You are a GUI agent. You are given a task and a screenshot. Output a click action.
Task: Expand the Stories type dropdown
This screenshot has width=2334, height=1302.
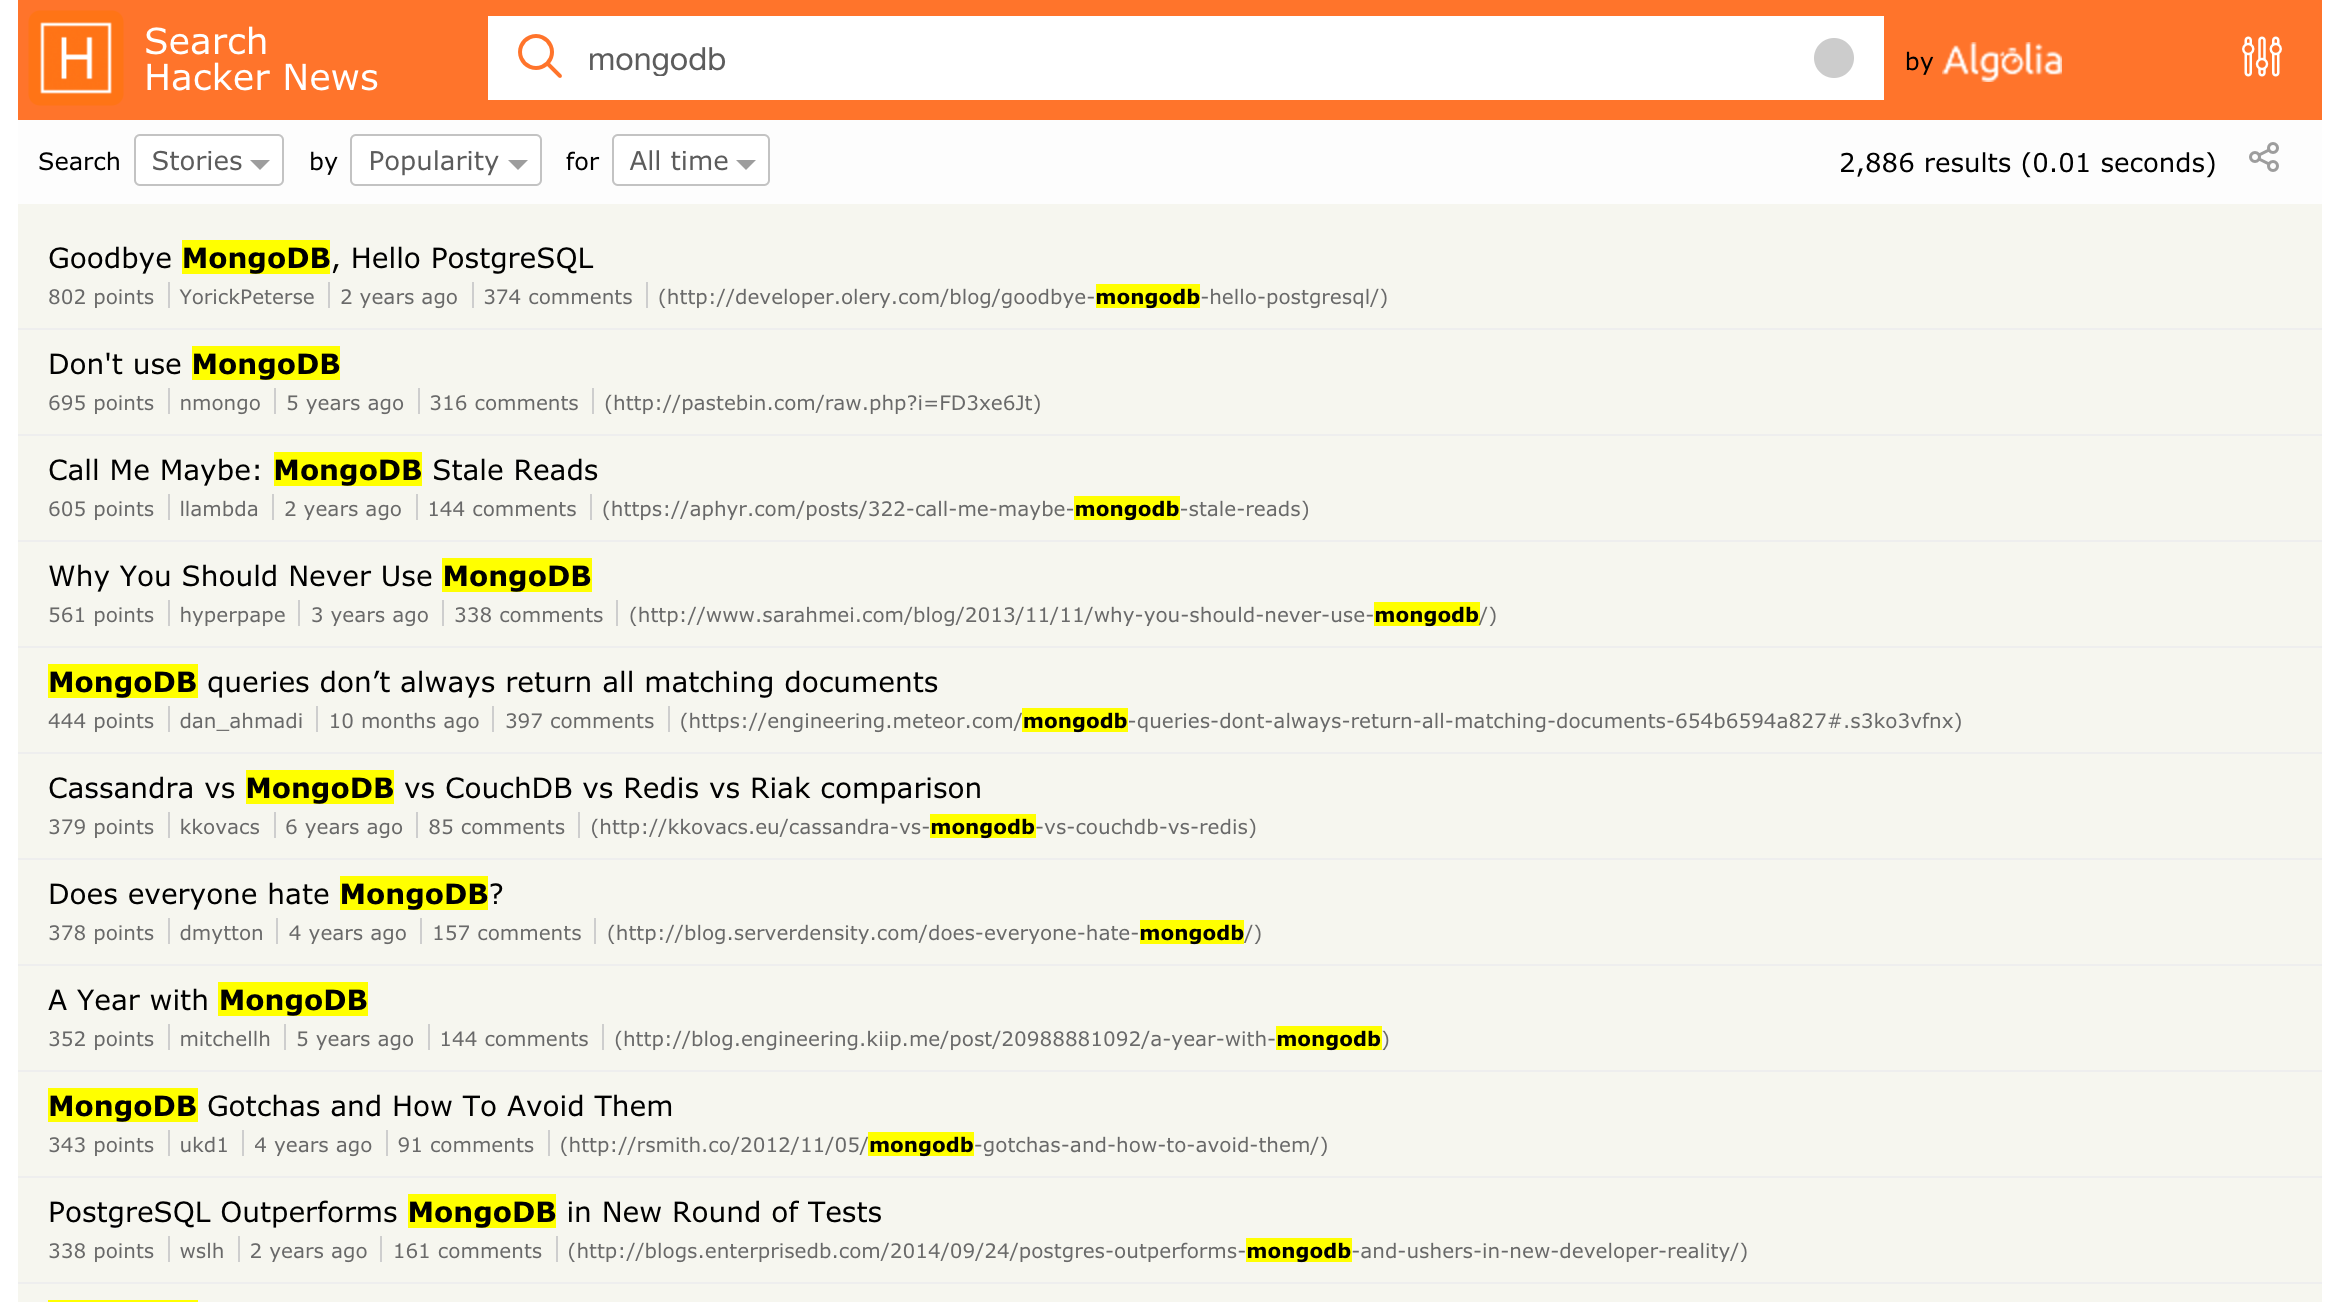point(209,161)
